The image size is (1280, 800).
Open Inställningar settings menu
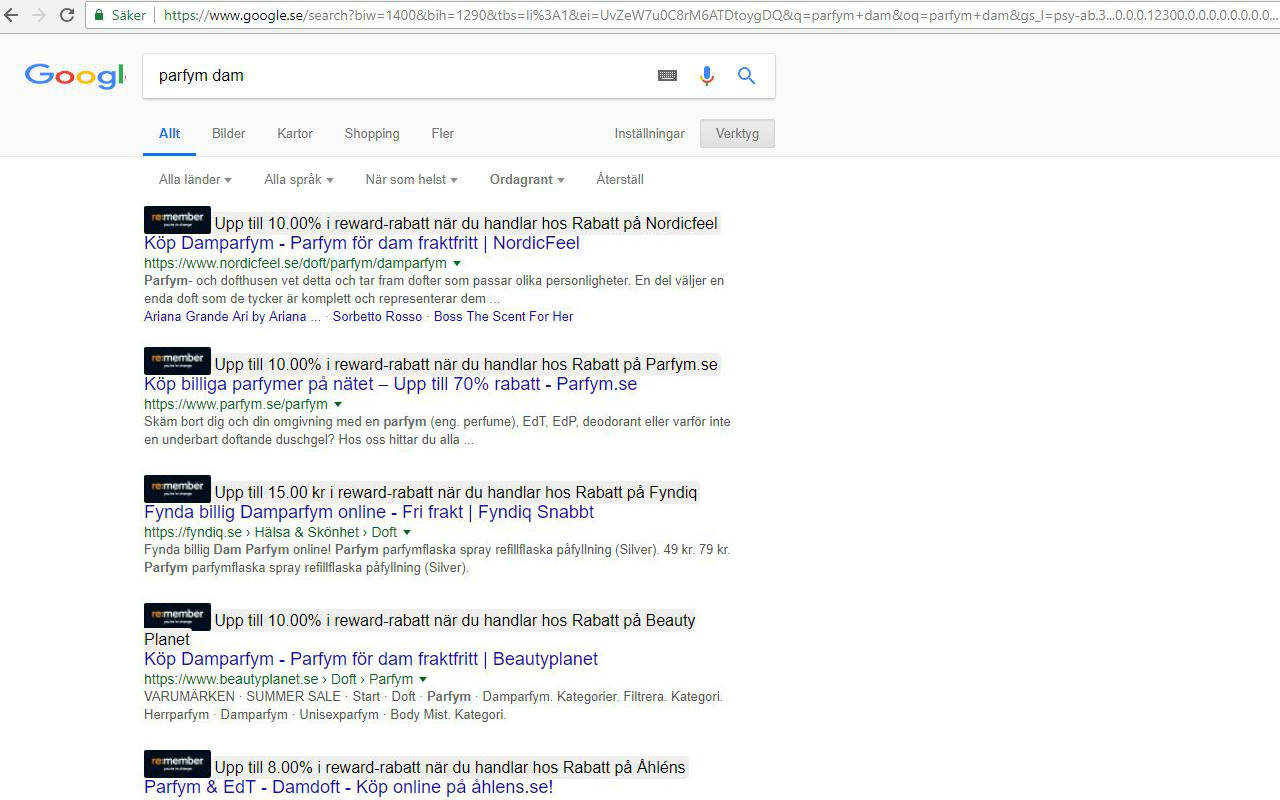pos(650,134)
